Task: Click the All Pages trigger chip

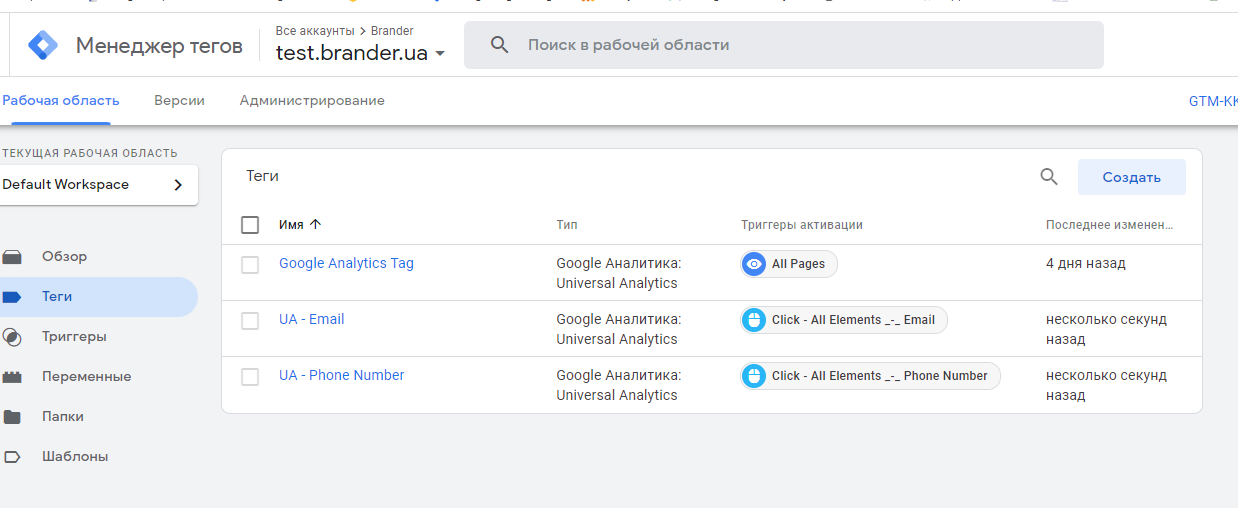Action: (x=789, y=264)
